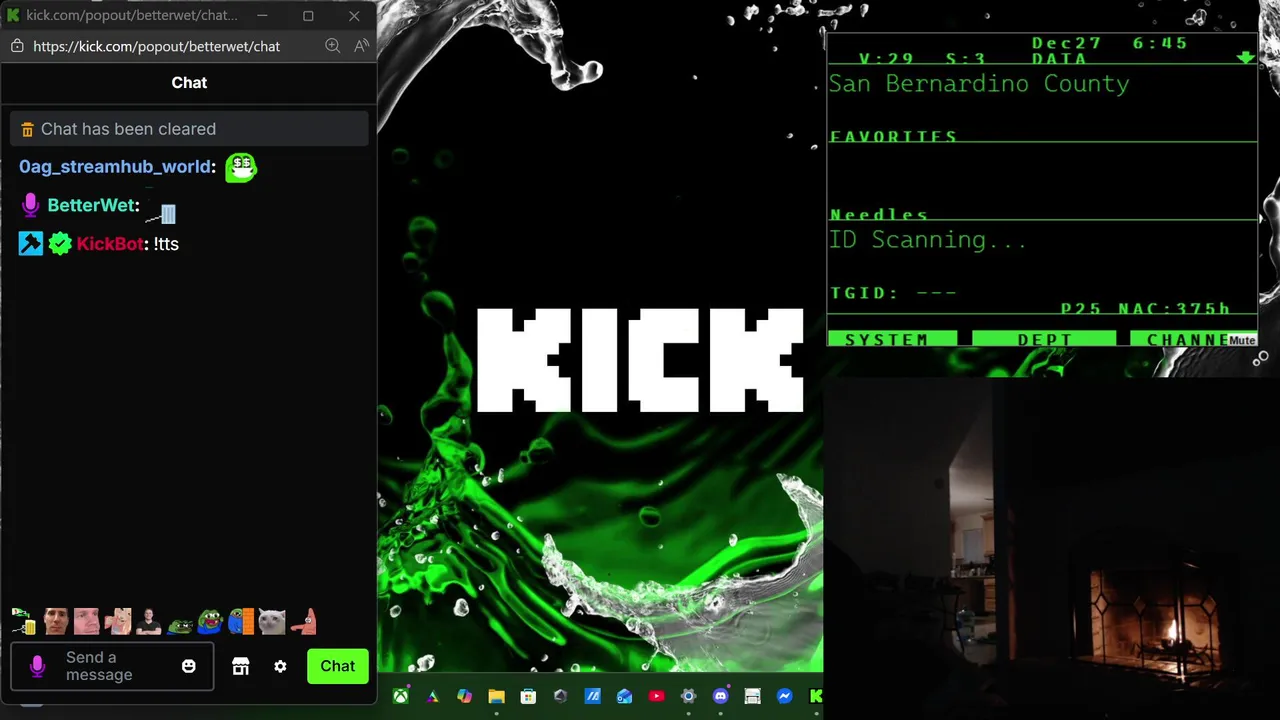This screenshot has height=720, width=1280.
Task: Click 'P25 NAC:375h' scanner text
Action: 1145,308
